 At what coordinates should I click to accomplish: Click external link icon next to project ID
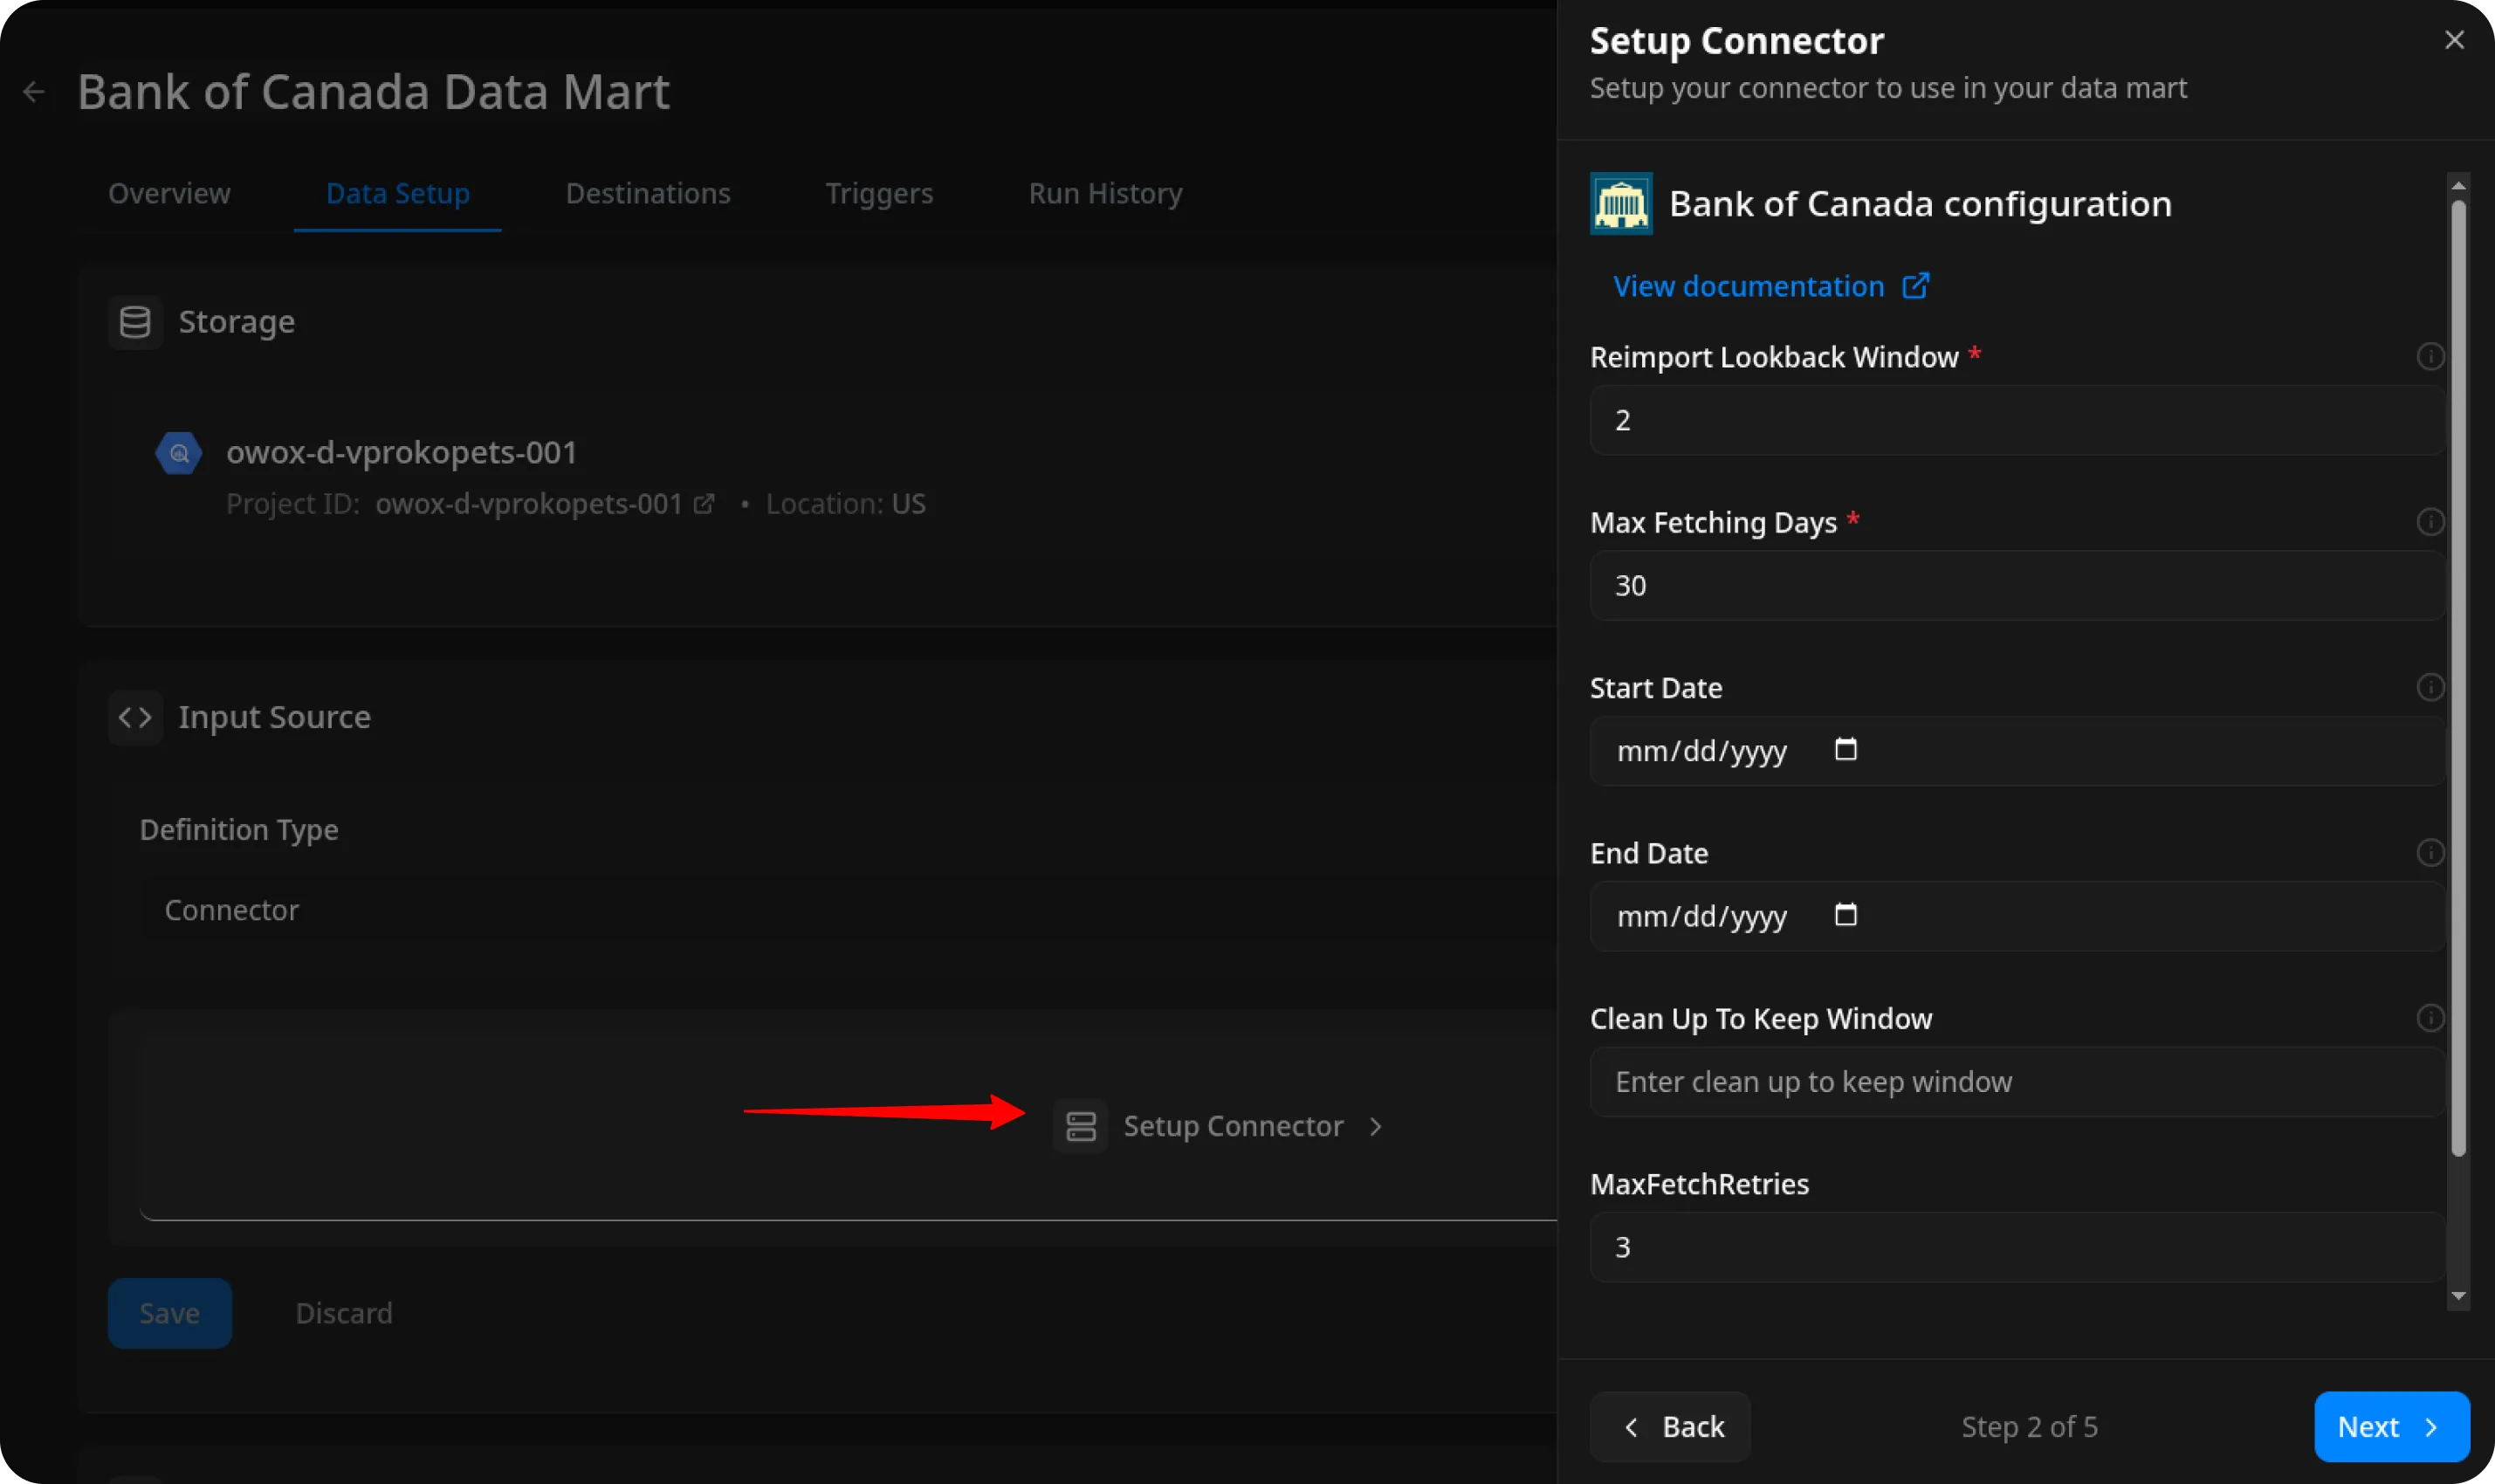[704, 504]
